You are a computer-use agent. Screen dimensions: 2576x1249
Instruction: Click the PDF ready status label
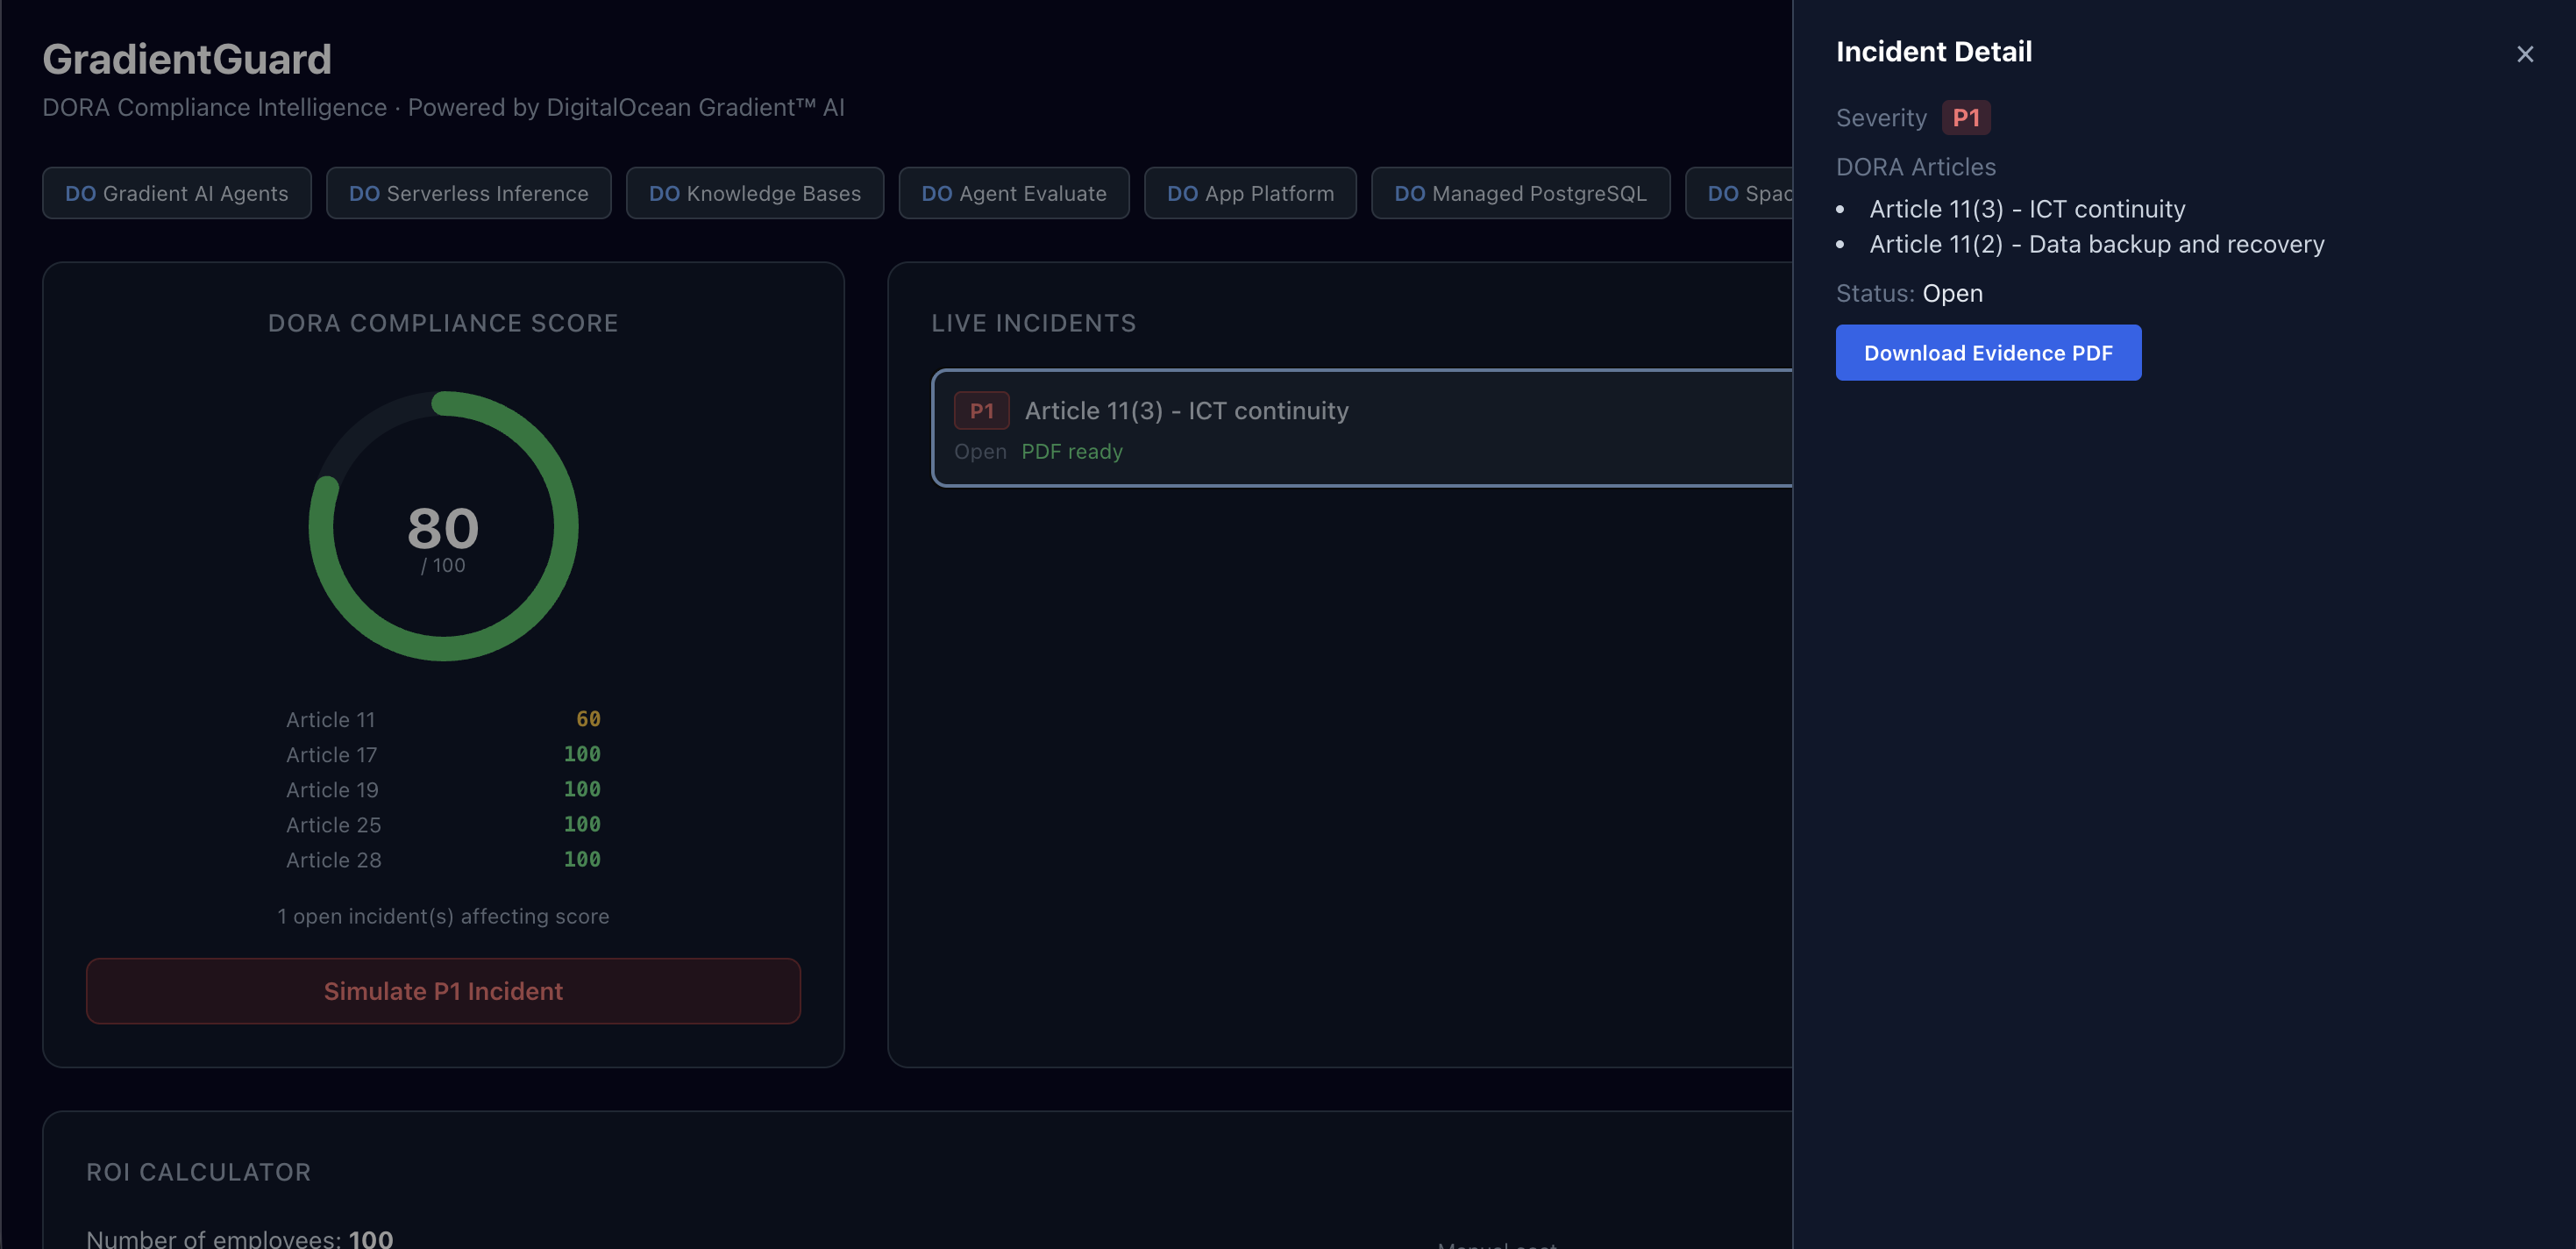pos(1071,452)
